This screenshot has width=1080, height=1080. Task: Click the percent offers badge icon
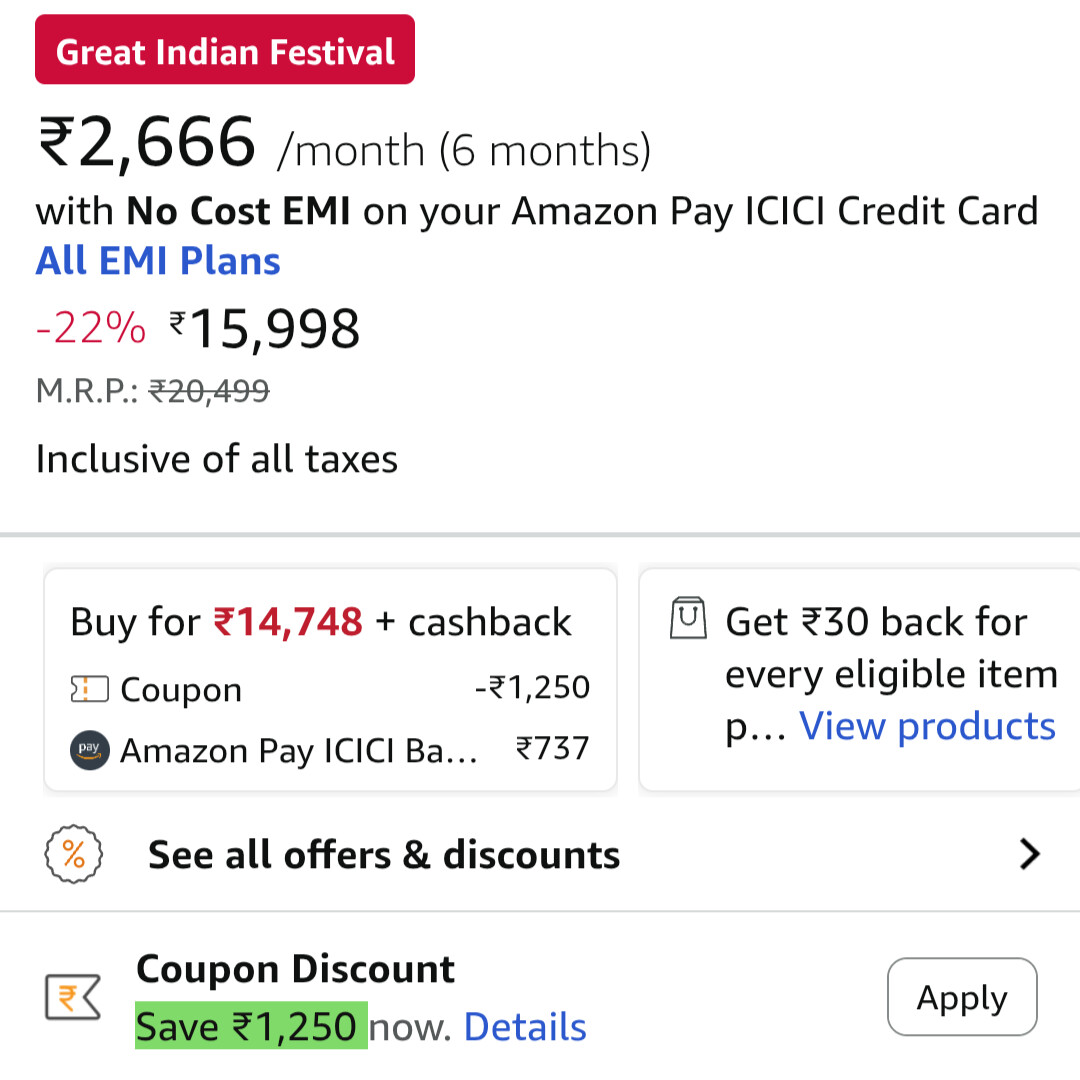click(x=74, y=855)
